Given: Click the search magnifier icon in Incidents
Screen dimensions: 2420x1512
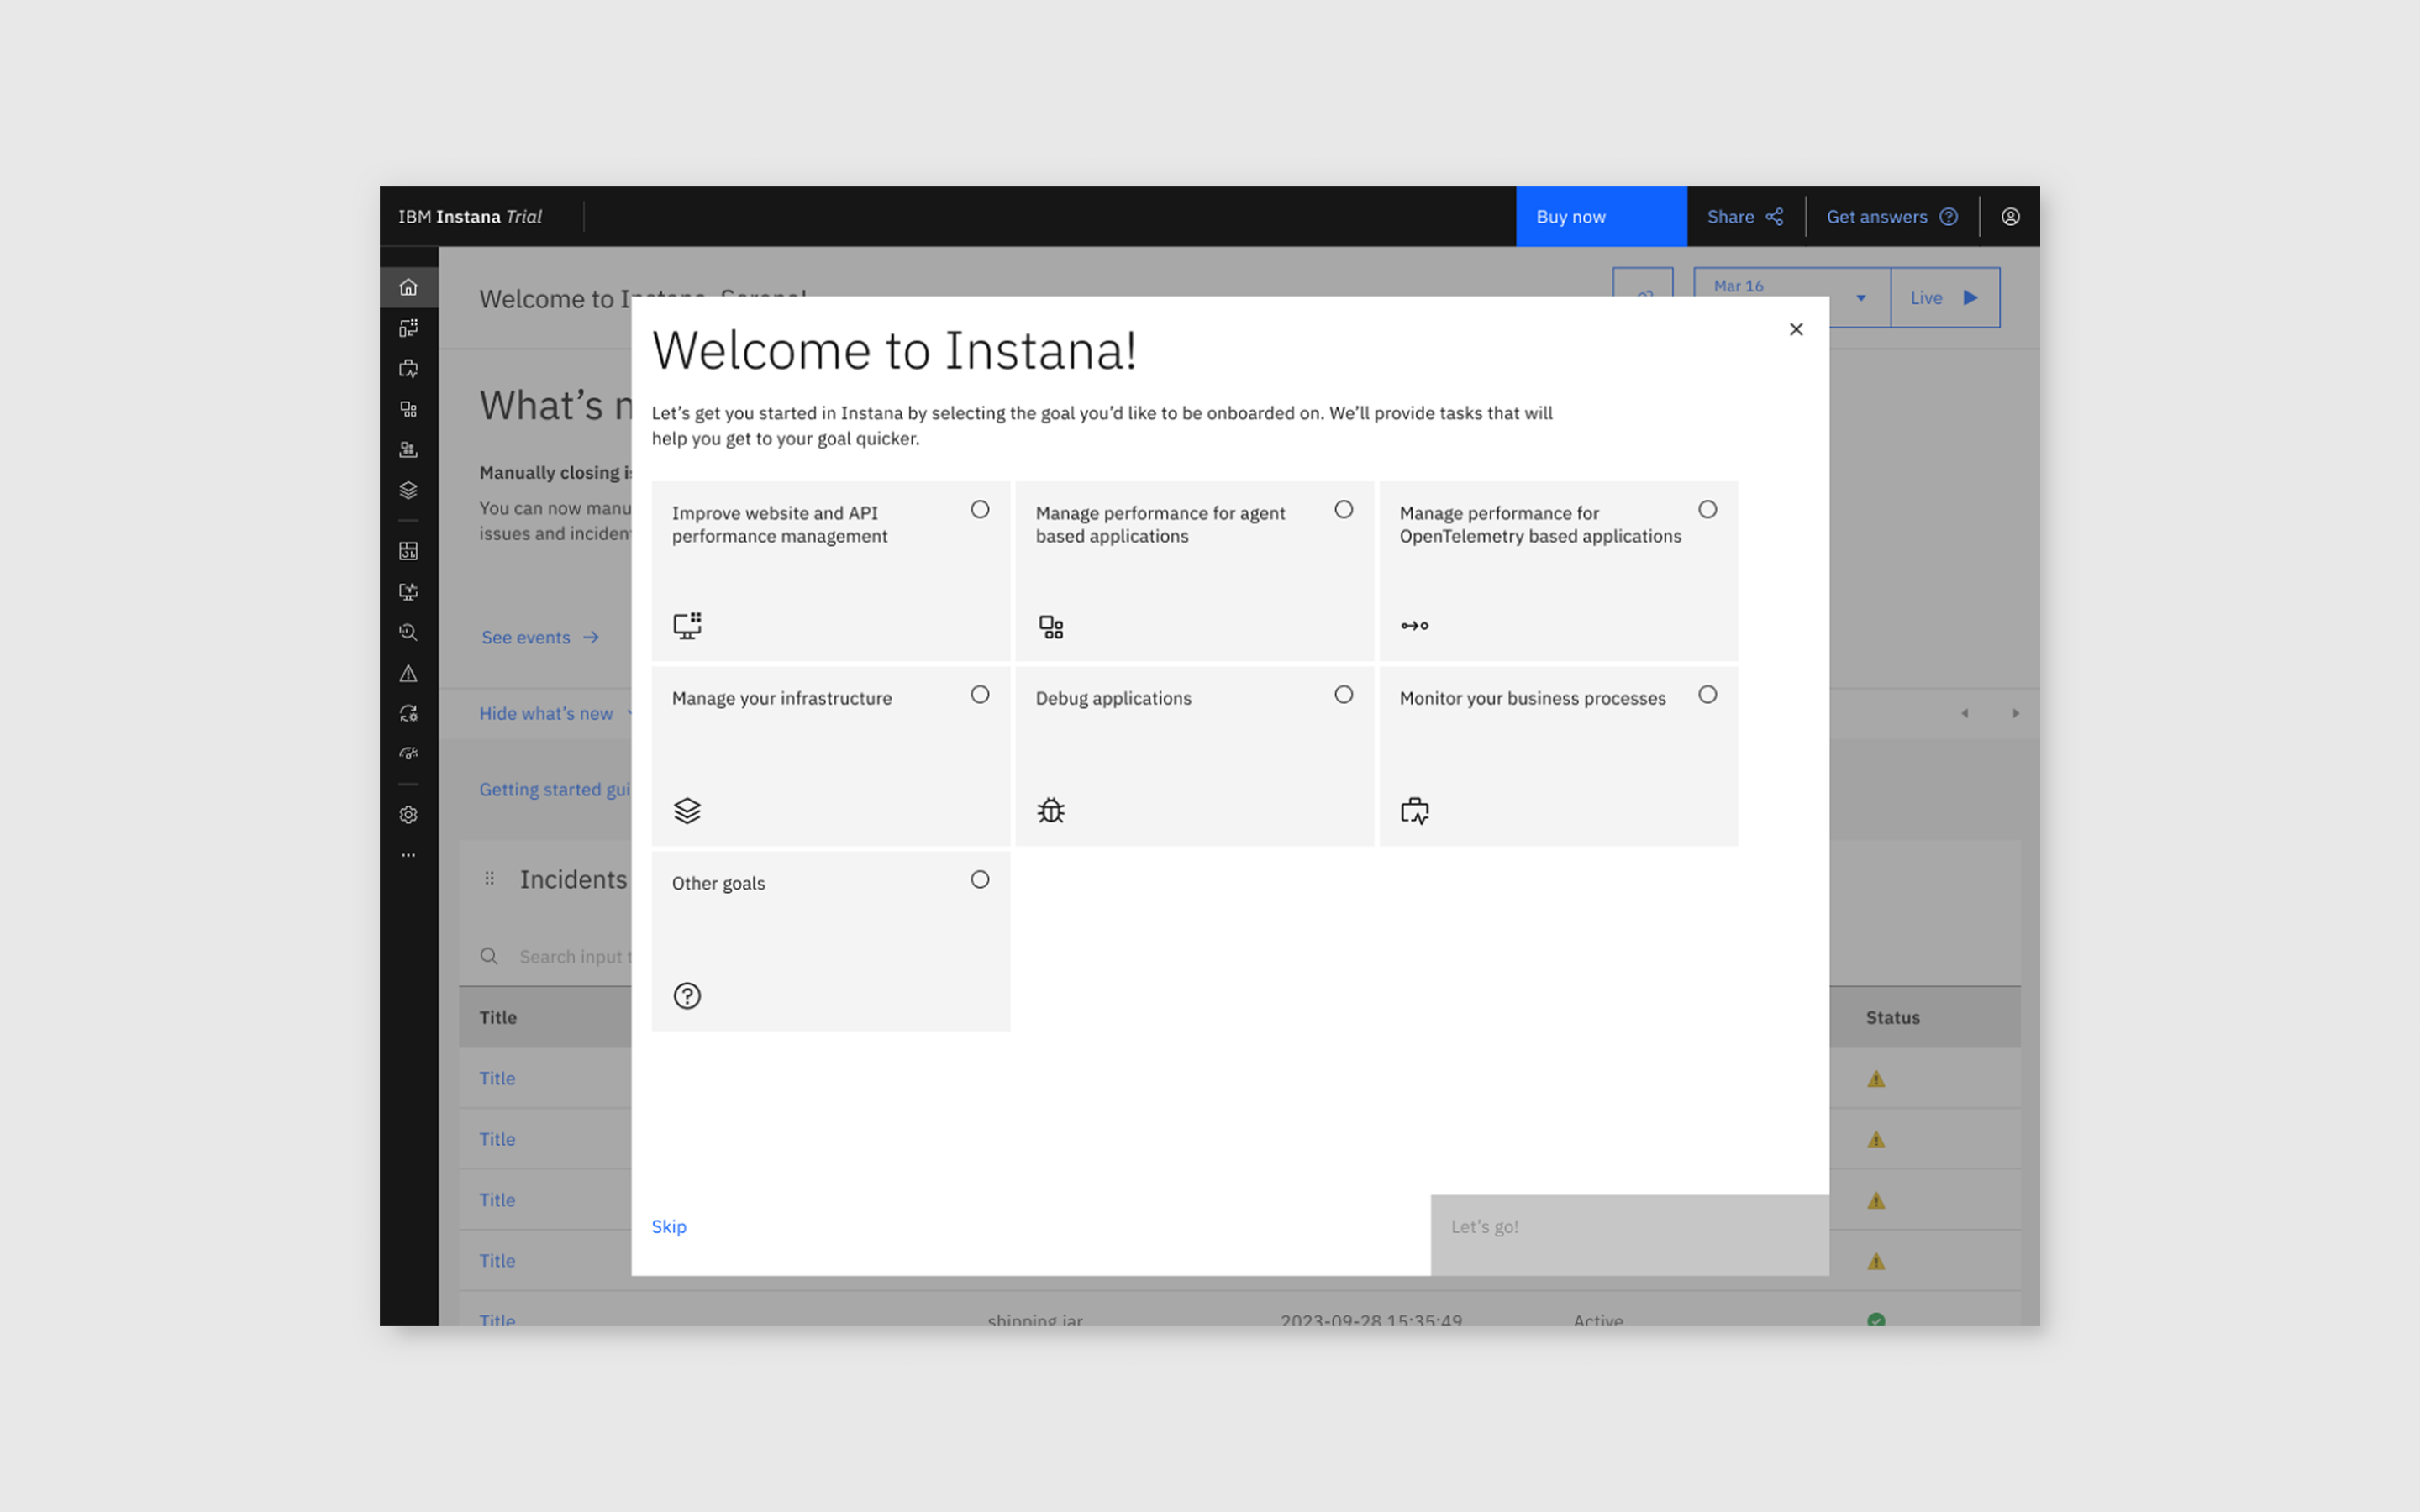Looking at the screenshot, I should (489, 956).
